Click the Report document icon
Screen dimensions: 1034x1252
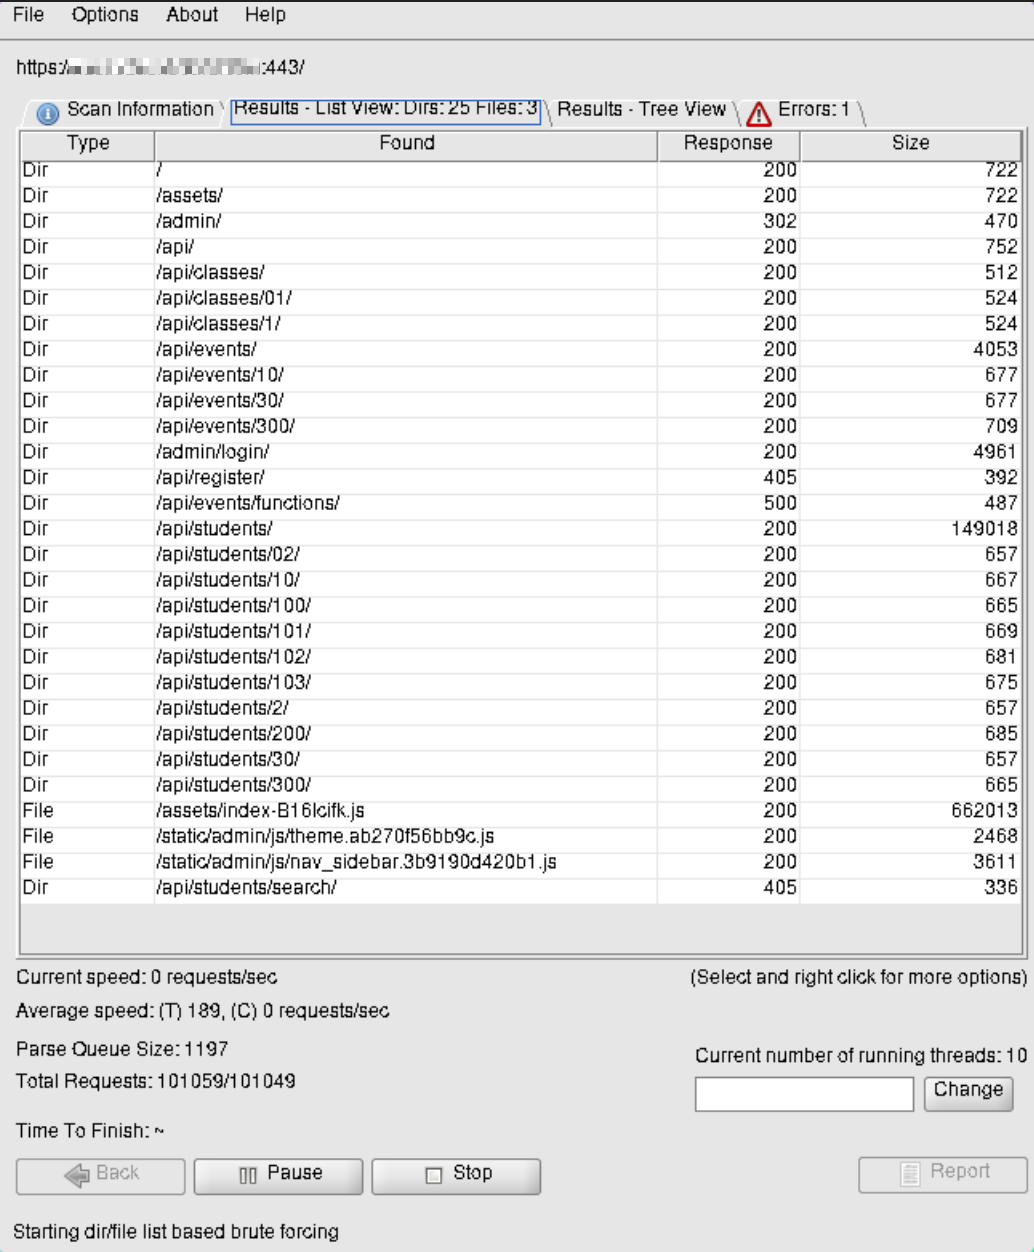909,1174
